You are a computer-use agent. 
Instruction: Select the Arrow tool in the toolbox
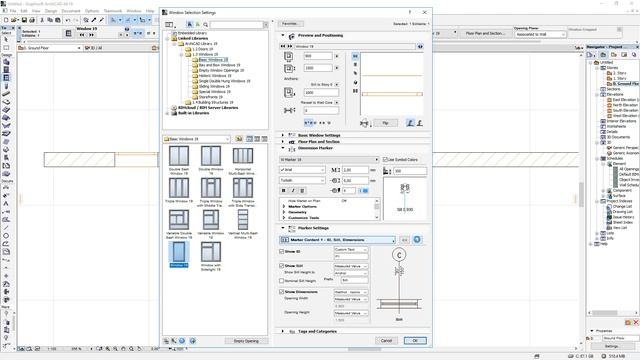tap(6, 40)
